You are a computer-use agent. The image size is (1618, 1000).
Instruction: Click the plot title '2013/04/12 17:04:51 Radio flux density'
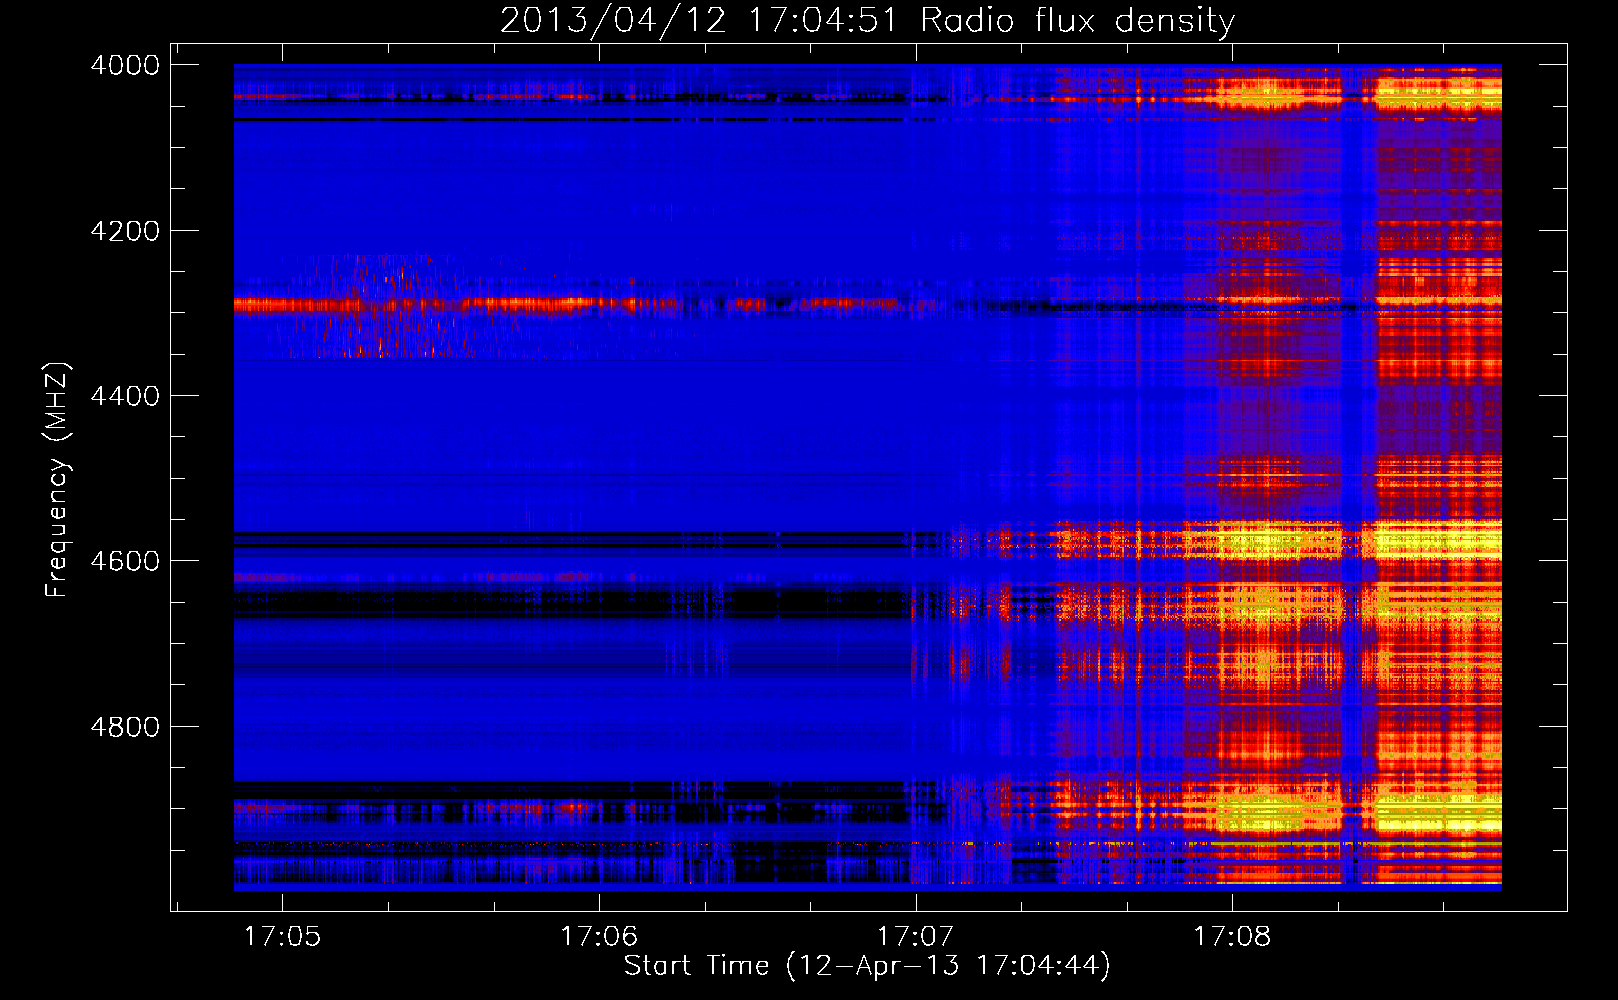click(867, 21)
